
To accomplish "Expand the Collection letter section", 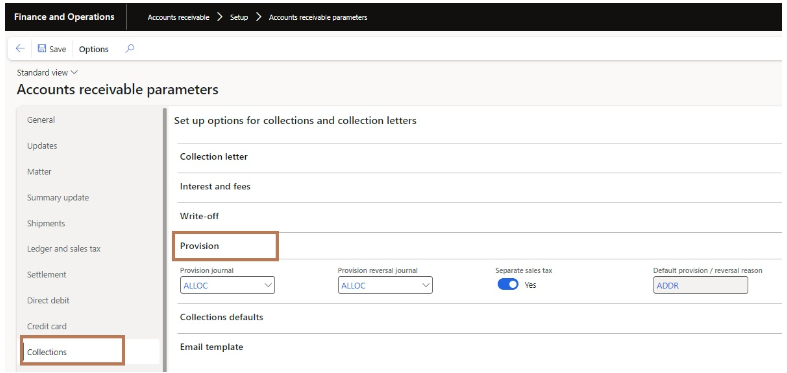I will [x=214, y=157].
